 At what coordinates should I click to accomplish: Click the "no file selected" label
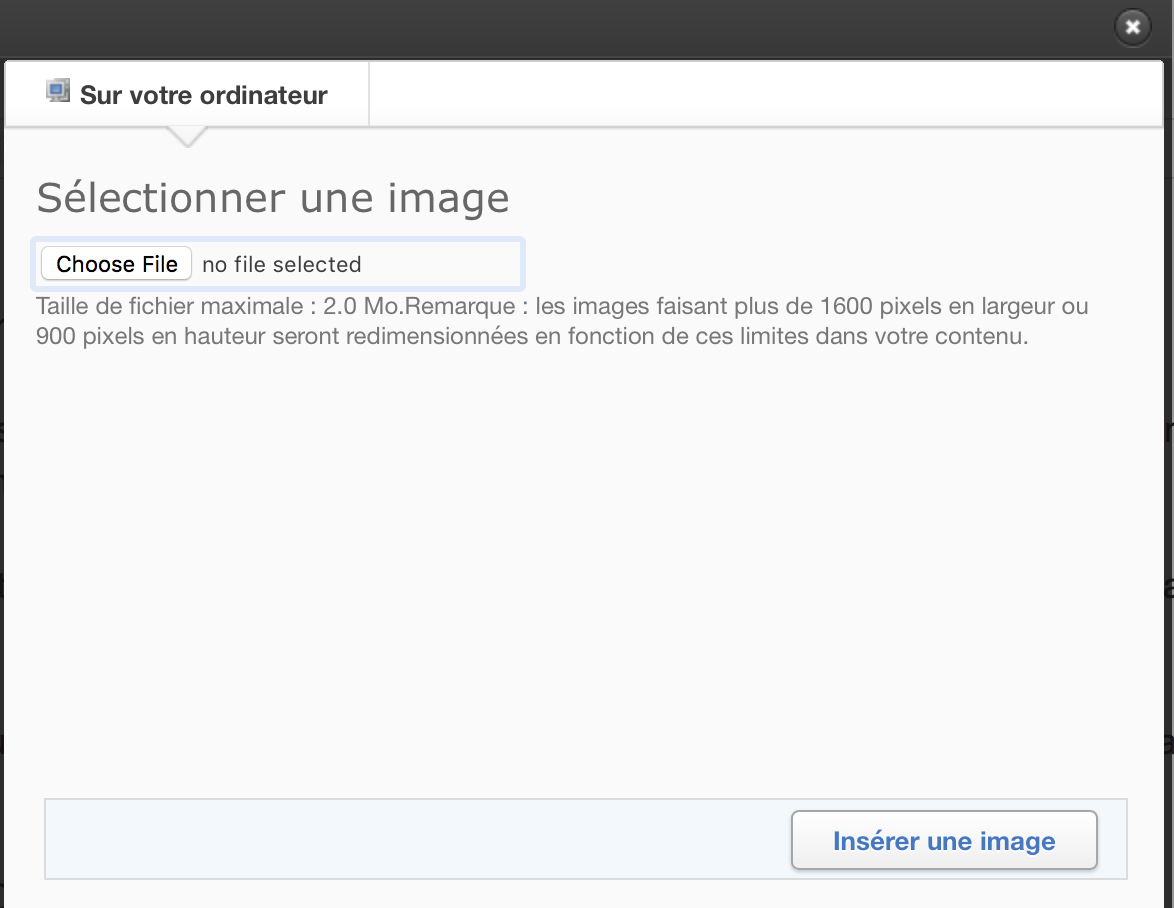282,265
